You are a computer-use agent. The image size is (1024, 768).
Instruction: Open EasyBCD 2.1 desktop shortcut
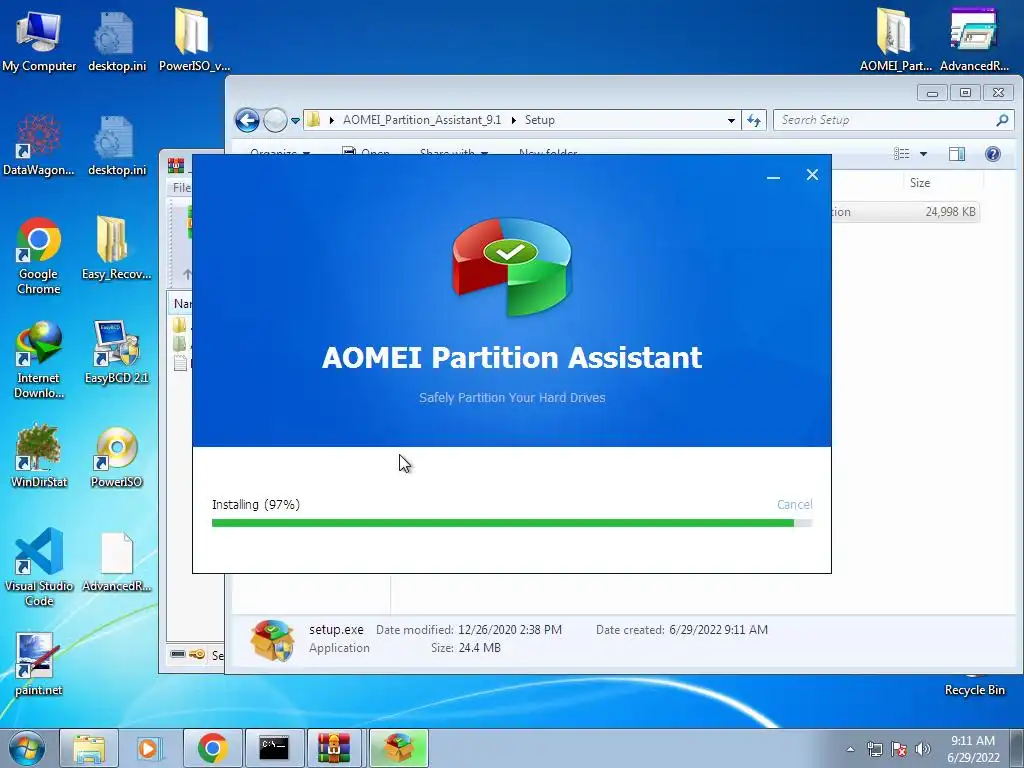pyautogui.click(x=116, y=353)
